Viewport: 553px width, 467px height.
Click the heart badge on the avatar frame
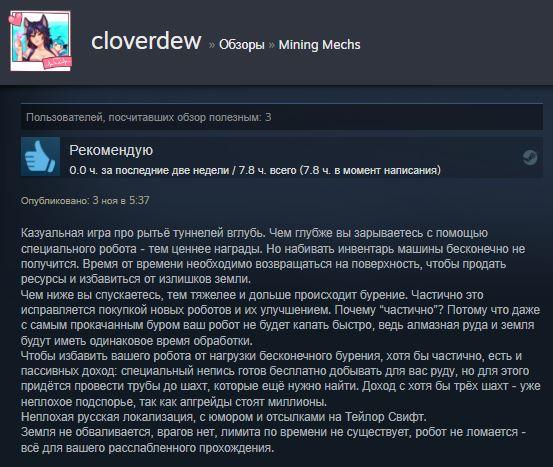pos(16,18)
